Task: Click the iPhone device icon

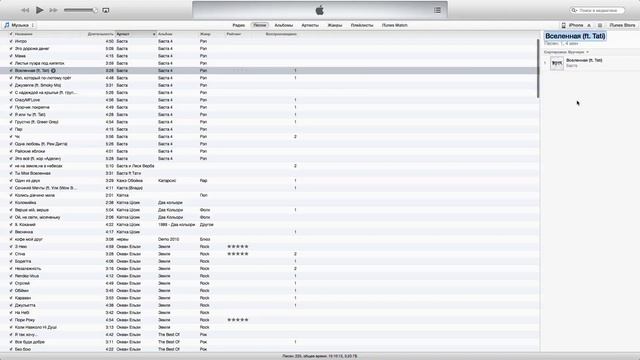Action: [x=564, y=25]
